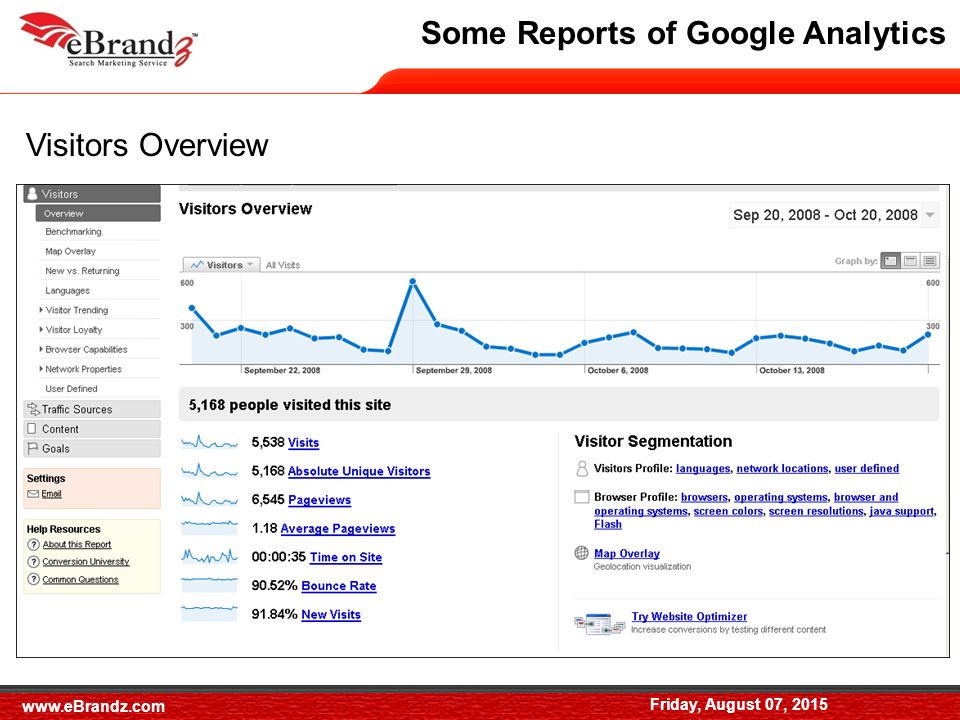
Task: Open Map Overlay in the sidebar
Action: [x=70, y=251]
